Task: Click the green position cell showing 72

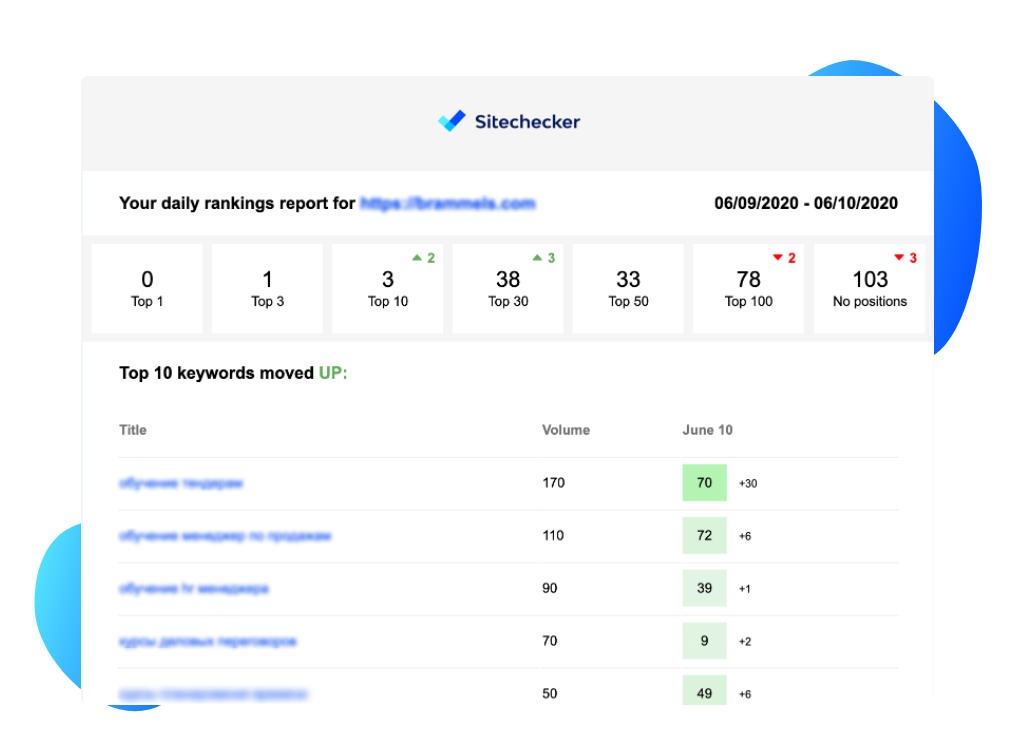Action: (705, 536)
